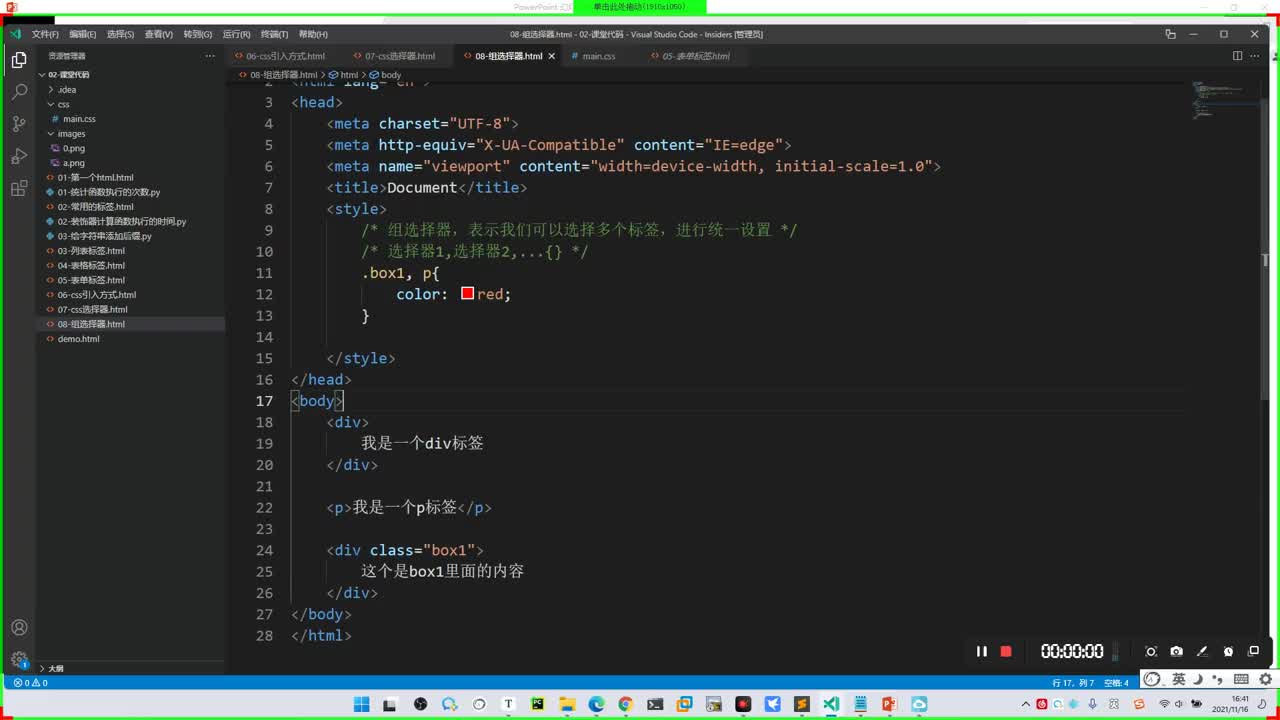Open the 查看(V) menu
Screen dimensions: 1280x720
(x=158, y=34)
